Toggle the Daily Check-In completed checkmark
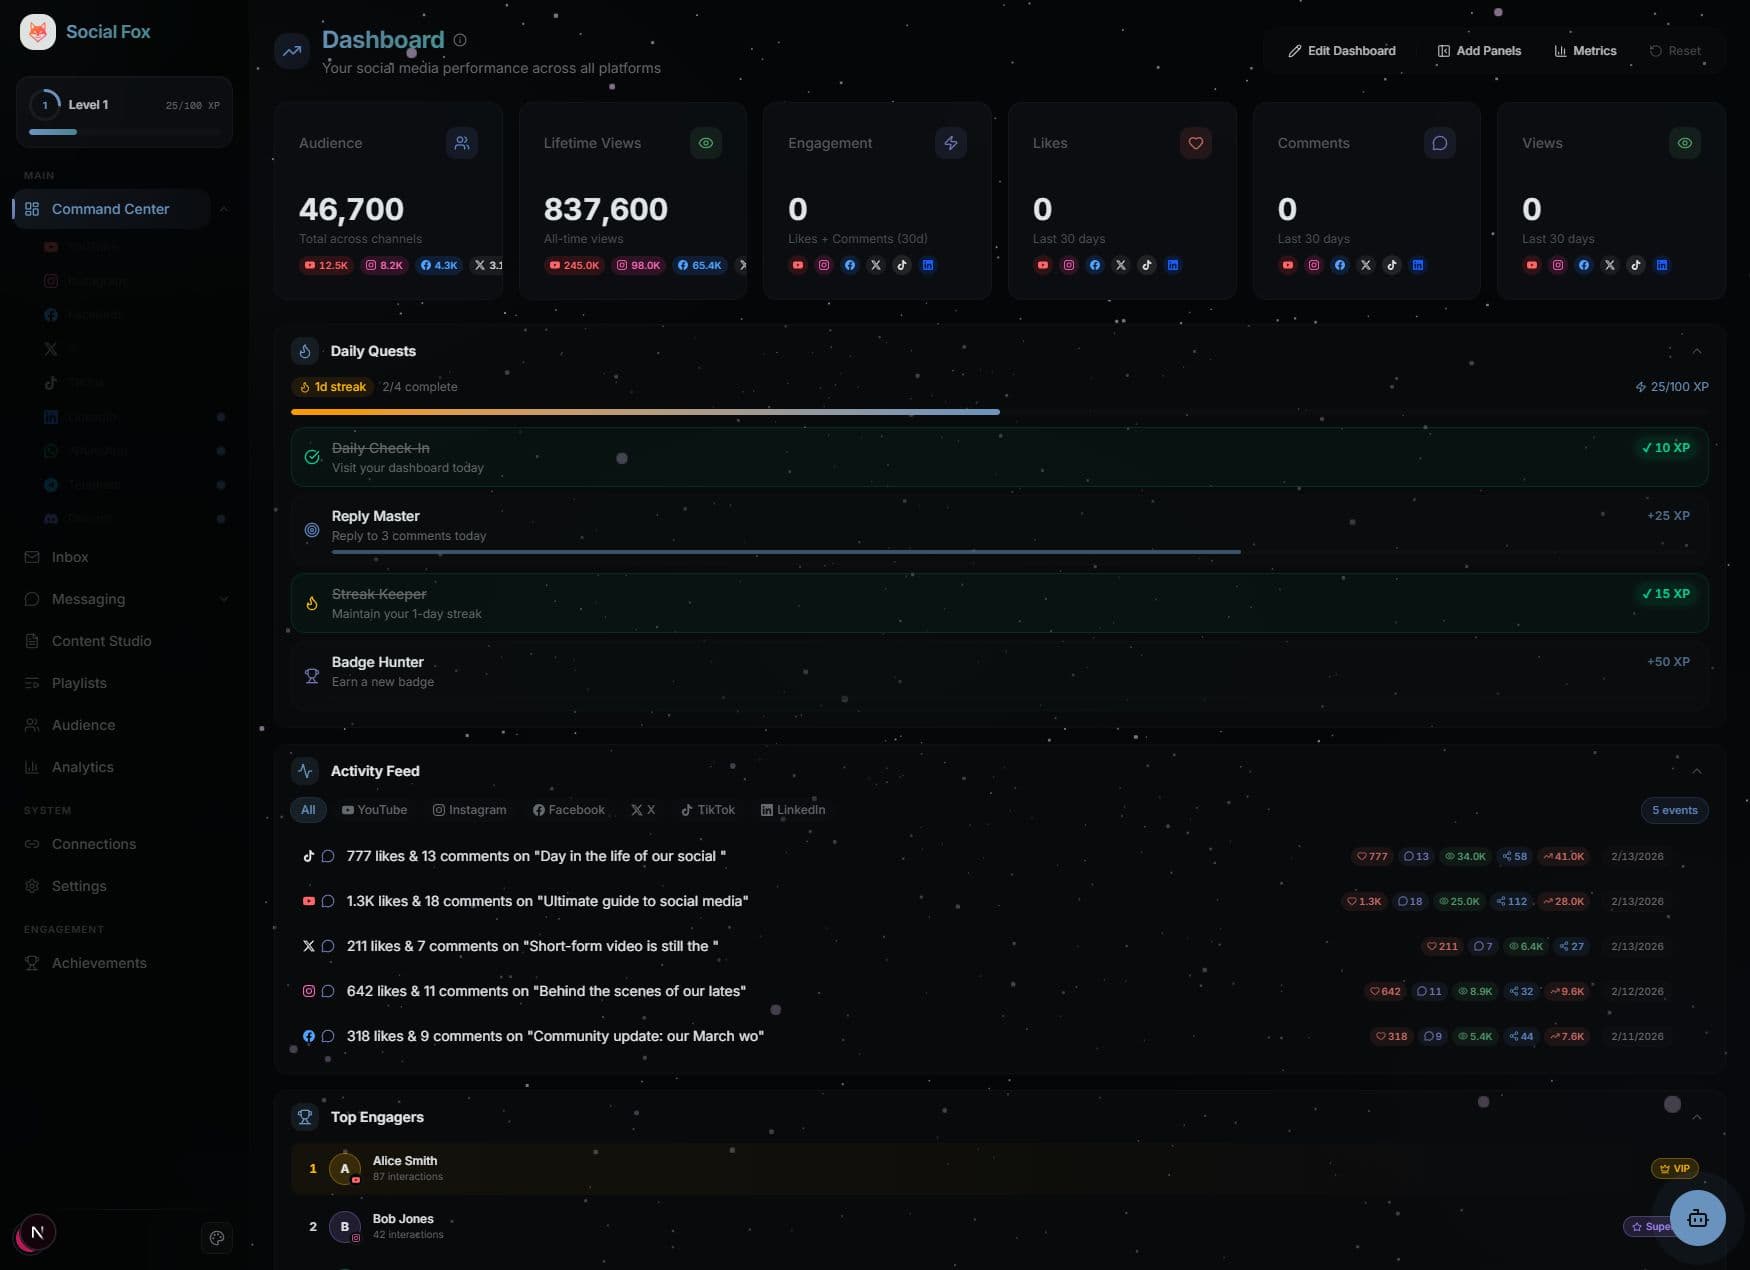 [x=312, y=457]
